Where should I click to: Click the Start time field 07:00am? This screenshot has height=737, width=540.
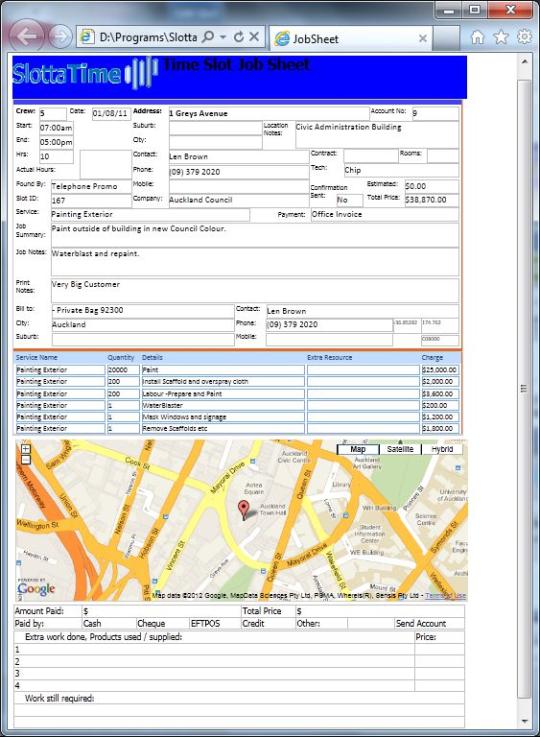point(56,128)
